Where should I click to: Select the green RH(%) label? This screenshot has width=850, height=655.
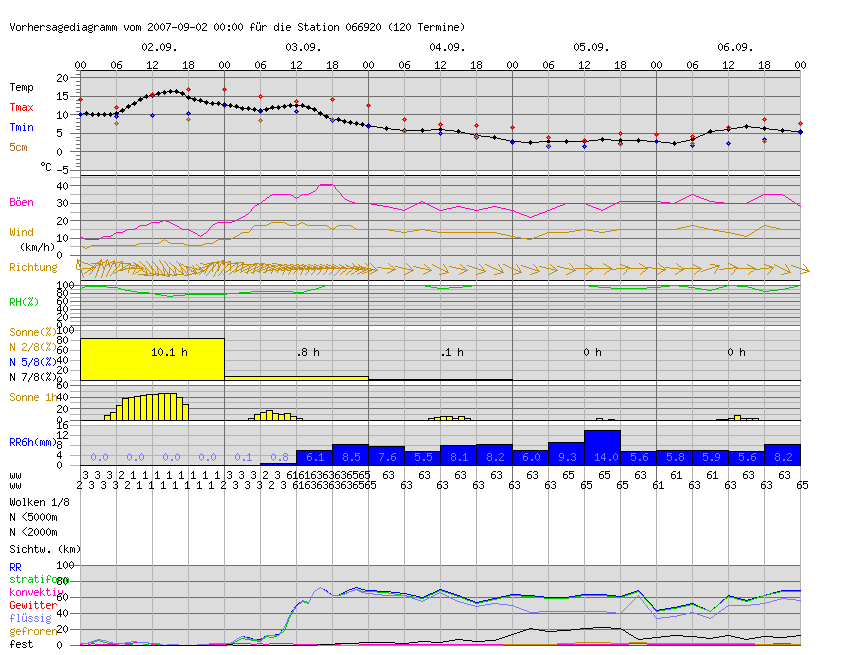tap(24, 301)
